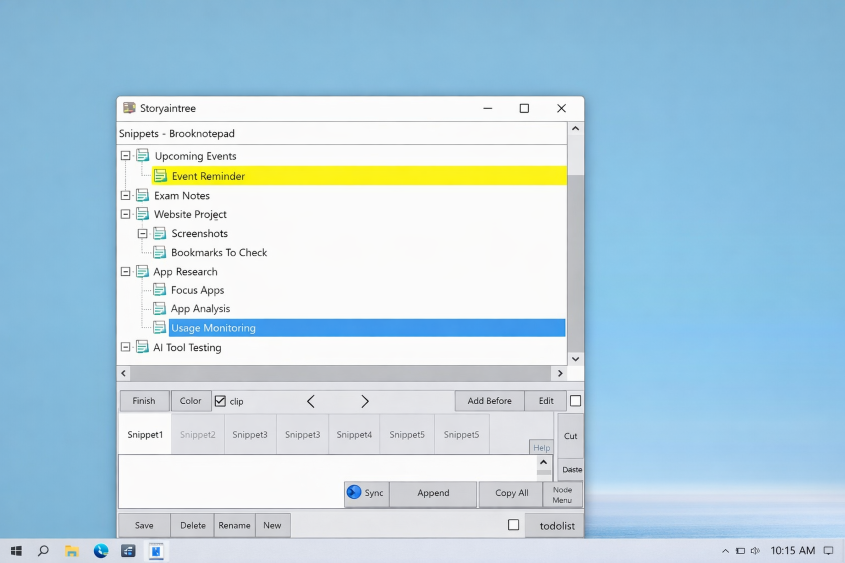
Task: Go to next snippet with right arrow
Action: (365, 401)
